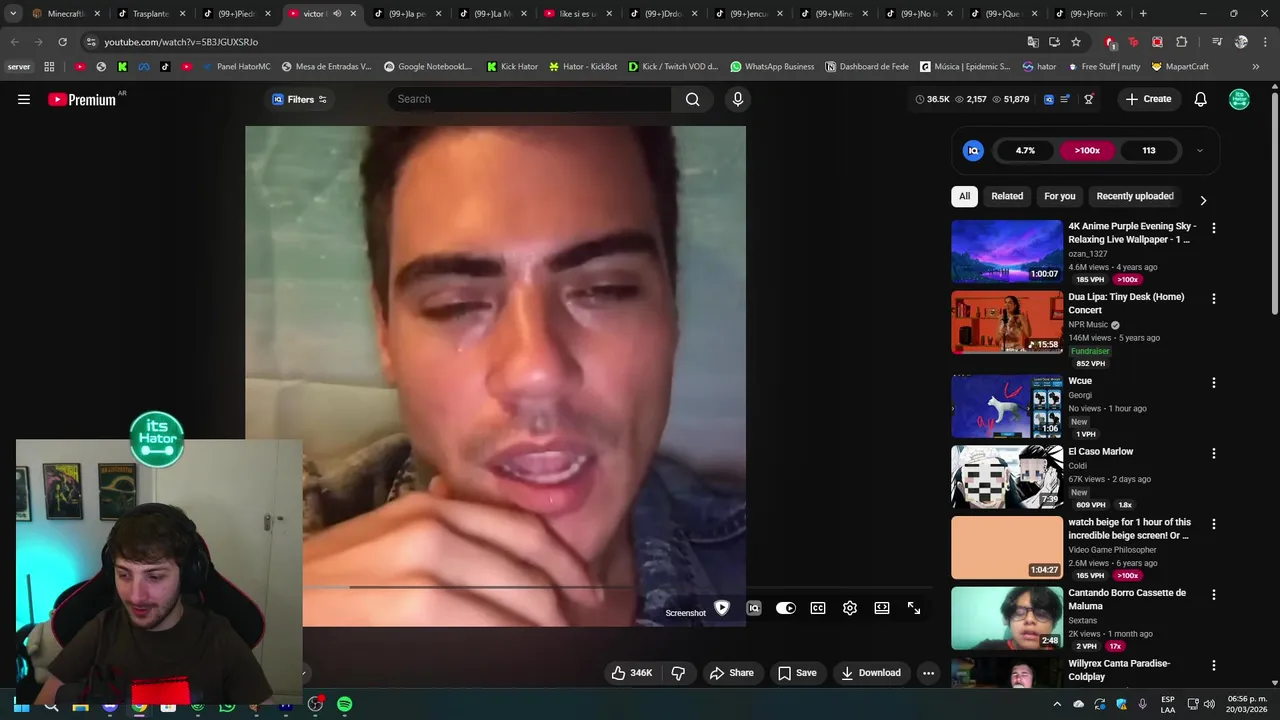Image resolution: width=1280 pixels, height=720 pixels.
Task: Click the vidIQ '>100x' stat pill
Action: [x=1087, y=151]
